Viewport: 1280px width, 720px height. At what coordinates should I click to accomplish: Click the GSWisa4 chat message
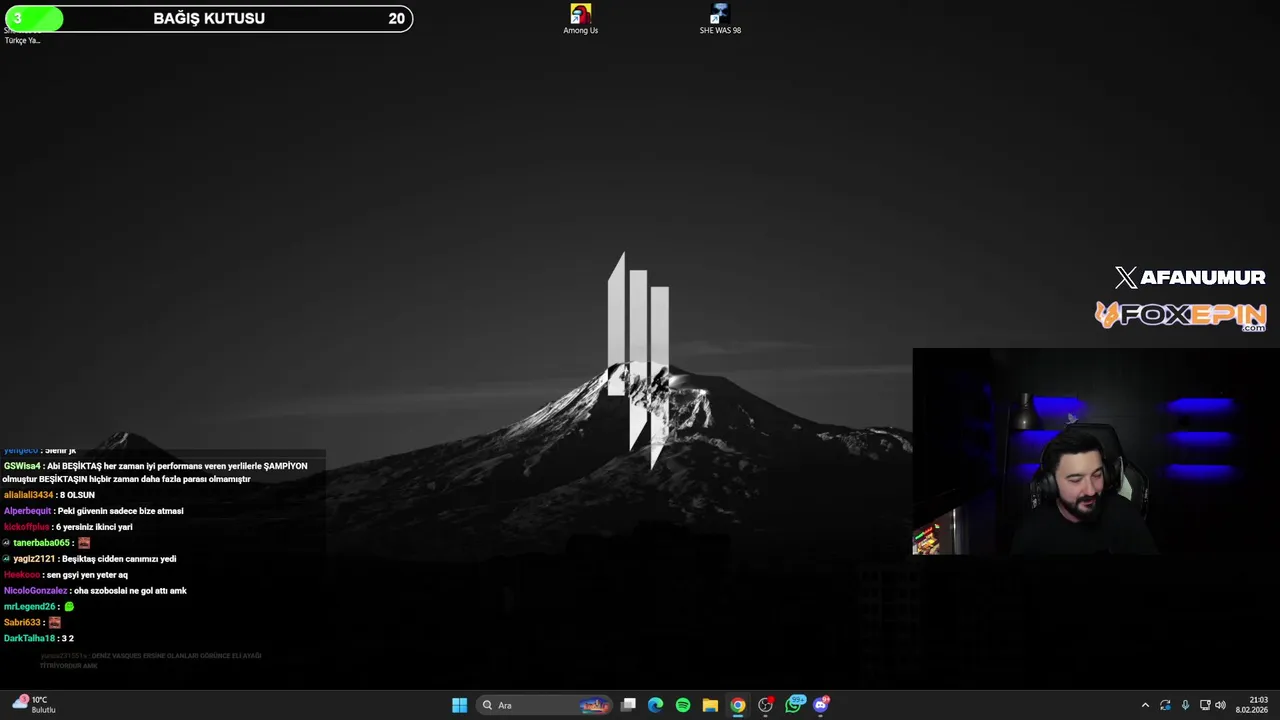[x=155, y=472]
